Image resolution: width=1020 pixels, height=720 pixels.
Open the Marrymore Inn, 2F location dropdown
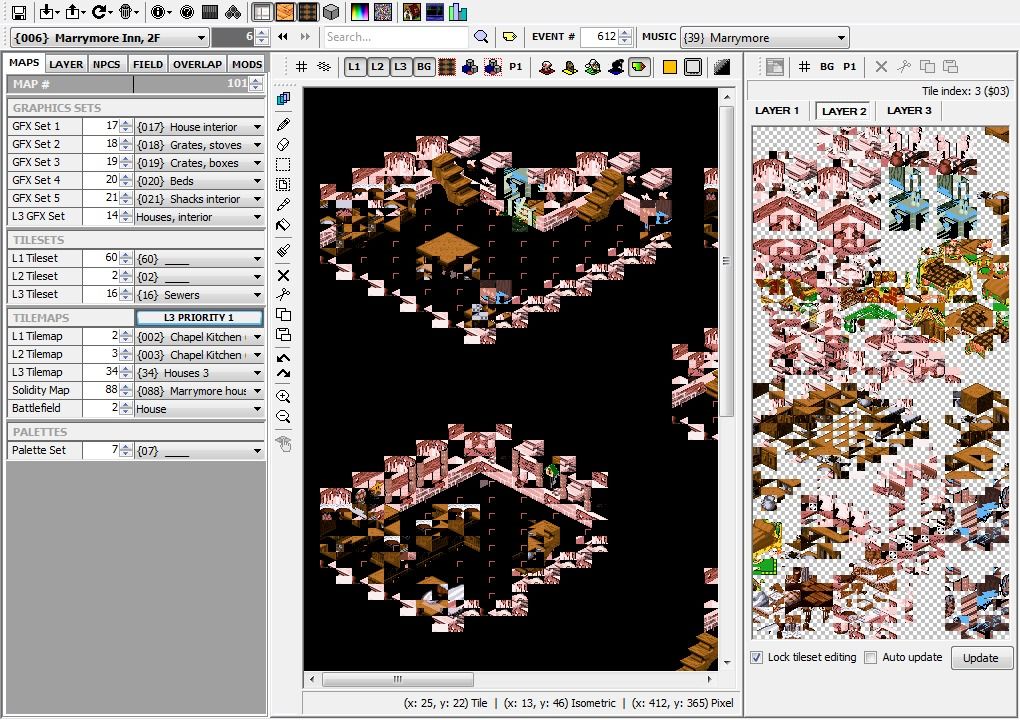point(201,38)
